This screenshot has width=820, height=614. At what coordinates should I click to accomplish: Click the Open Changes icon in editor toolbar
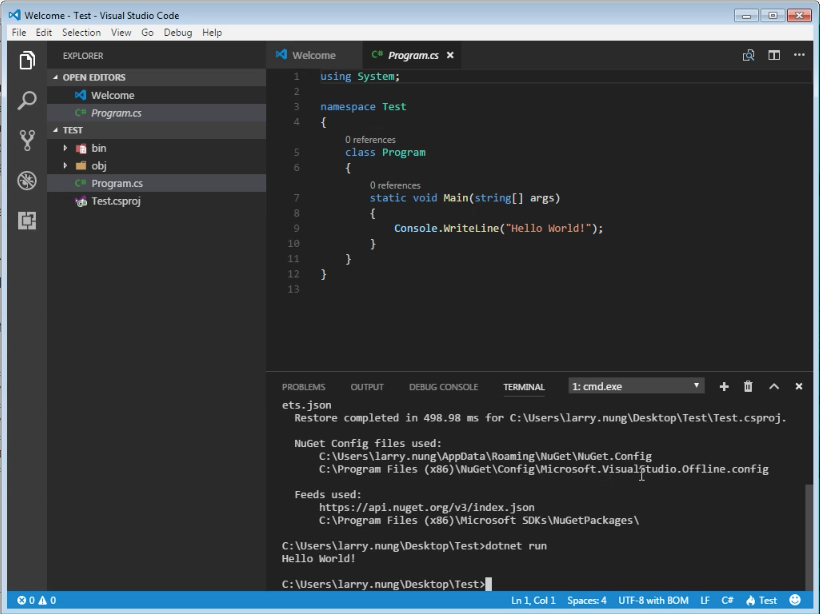point(748,55)
